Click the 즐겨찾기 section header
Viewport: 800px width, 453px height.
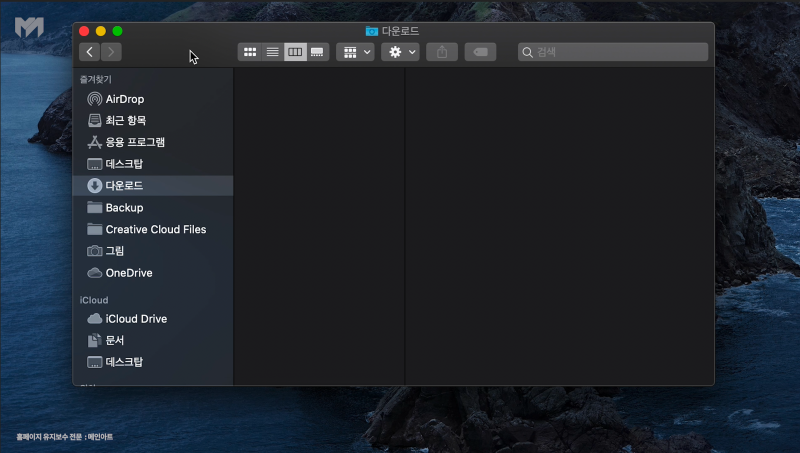point(95,80)
